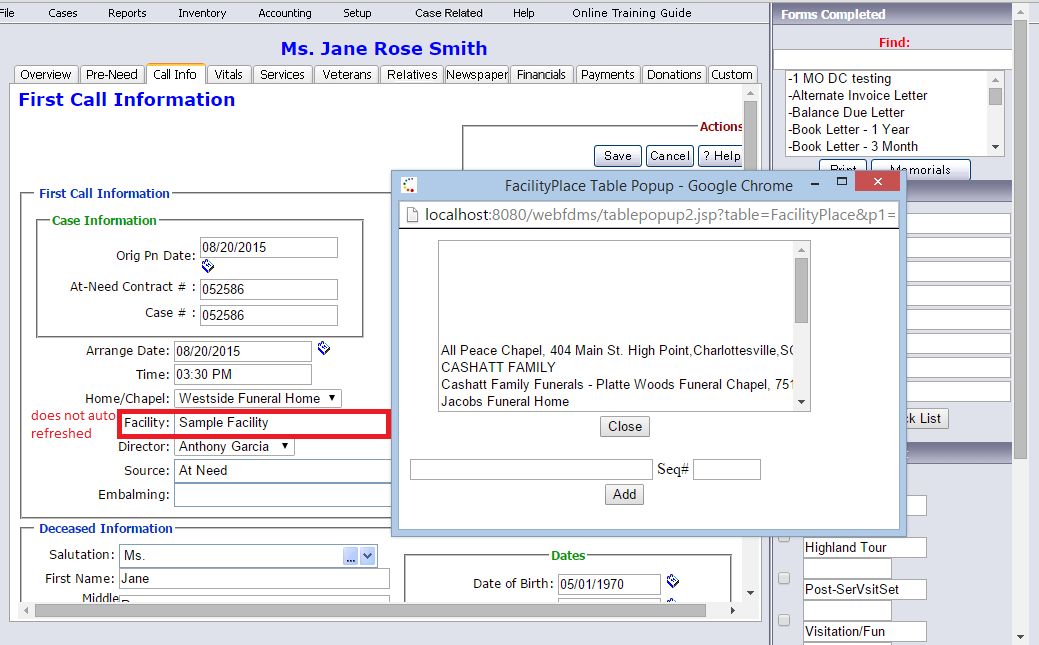This screenshot has height=645, width=1039.
Task: Open the Help menu
Action: (523, 13)
